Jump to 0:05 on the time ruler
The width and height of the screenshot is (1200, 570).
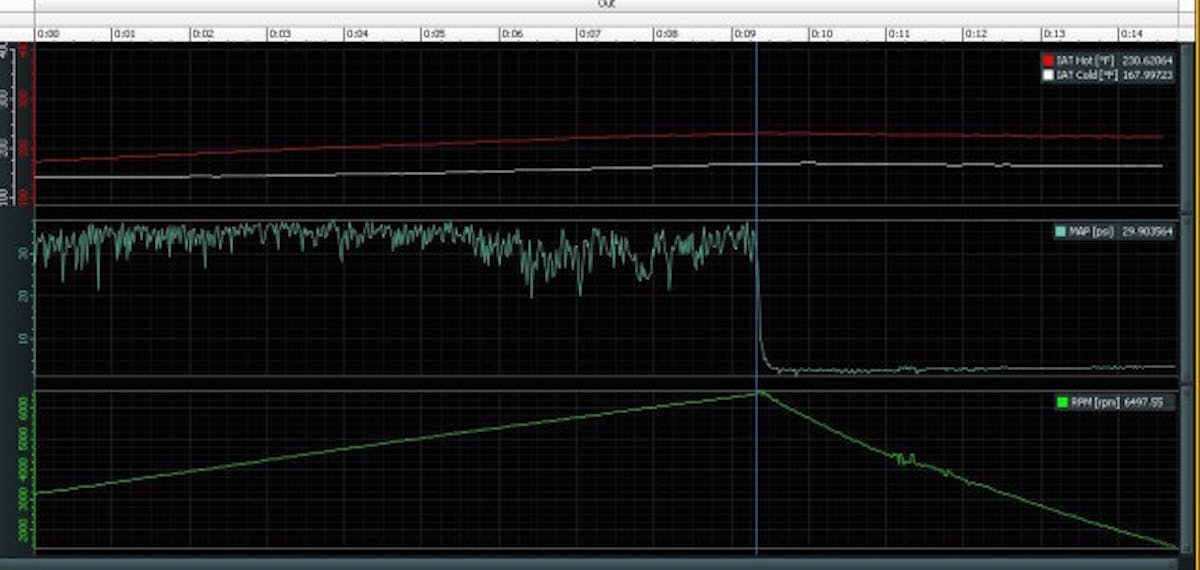click(434, 34)
